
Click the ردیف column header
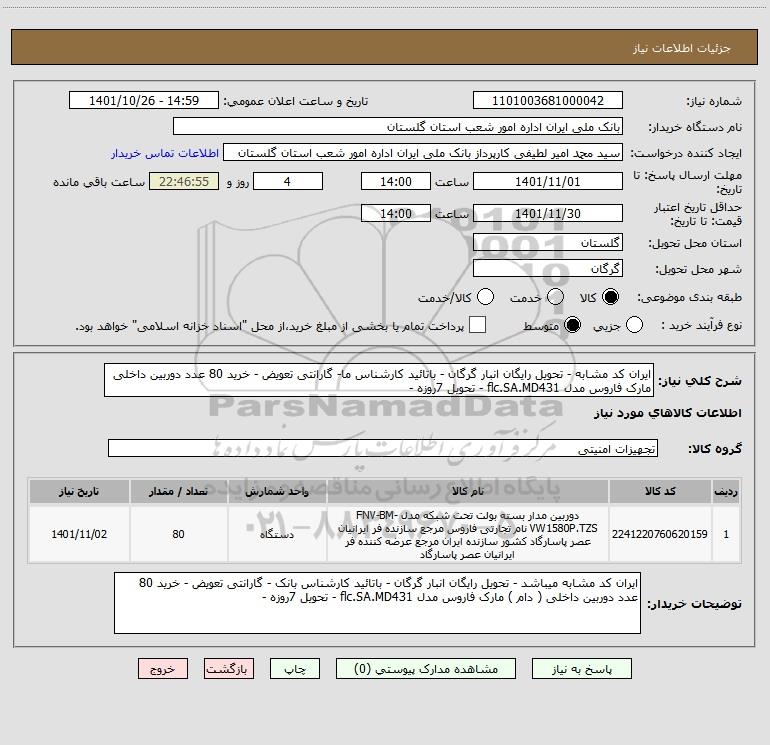(x=726, y=491)
